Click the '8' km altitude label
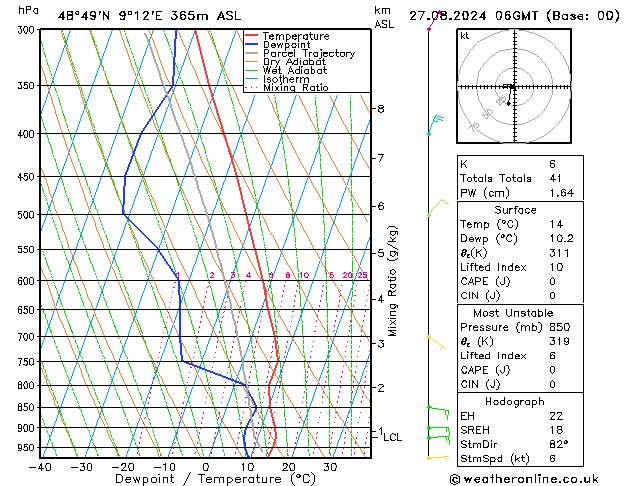This screenshot has width=629, height=486. click(381, 109)
